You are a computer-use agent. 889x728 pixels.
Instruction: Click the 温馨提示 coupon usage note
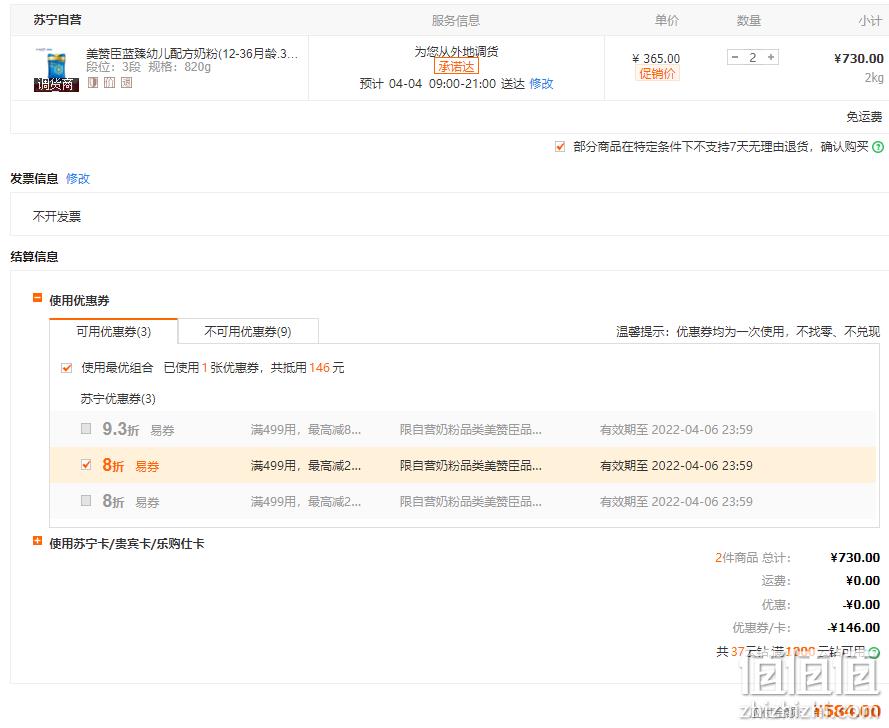coord(748,332)
